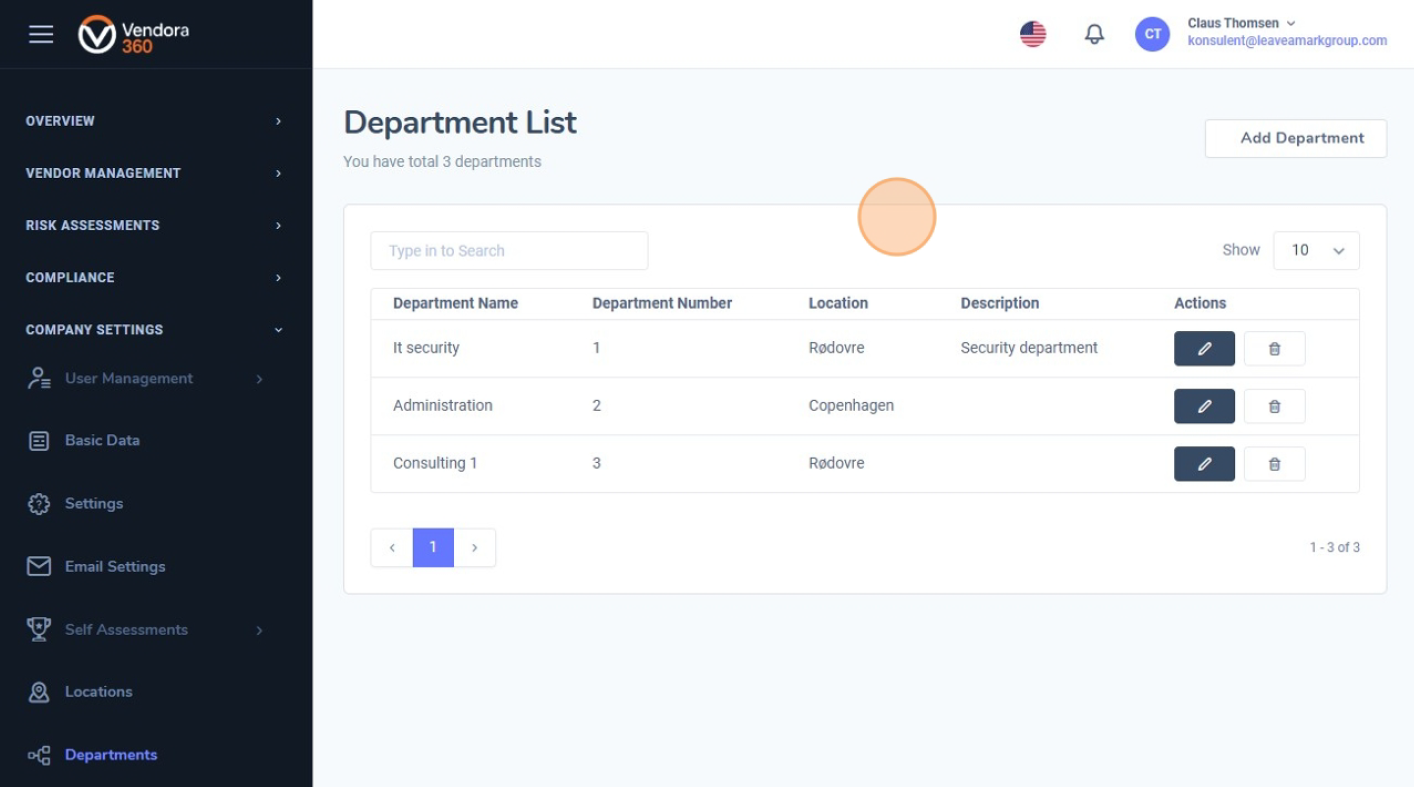Click the Type in to Search field
1414x787 pixels.
tap(509, 251)
